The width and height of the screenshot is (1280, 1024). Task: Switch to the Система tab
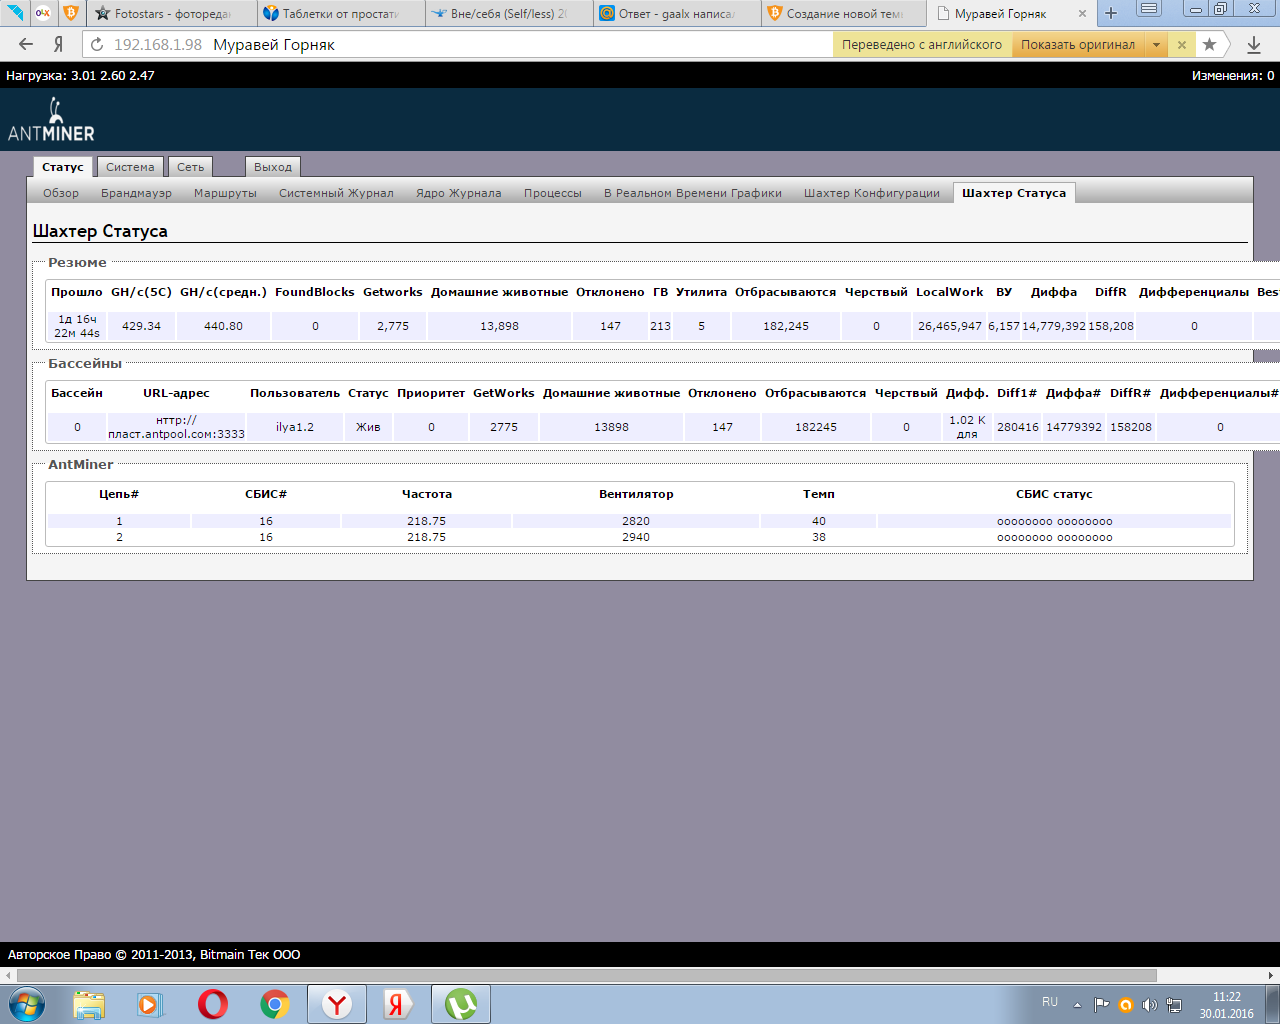point(130,167)
